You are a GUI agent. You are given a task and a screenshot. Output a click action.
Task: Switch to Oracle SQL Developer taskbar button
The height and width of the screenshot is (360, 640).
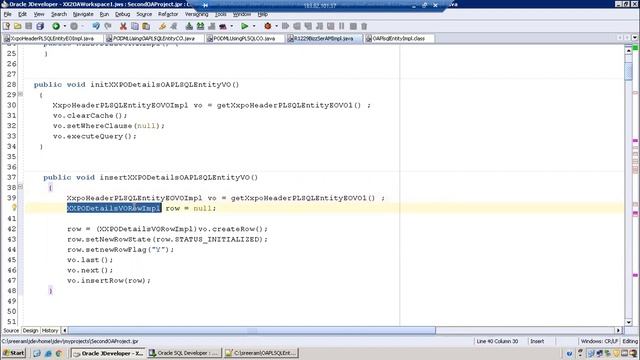pos(184,353)
